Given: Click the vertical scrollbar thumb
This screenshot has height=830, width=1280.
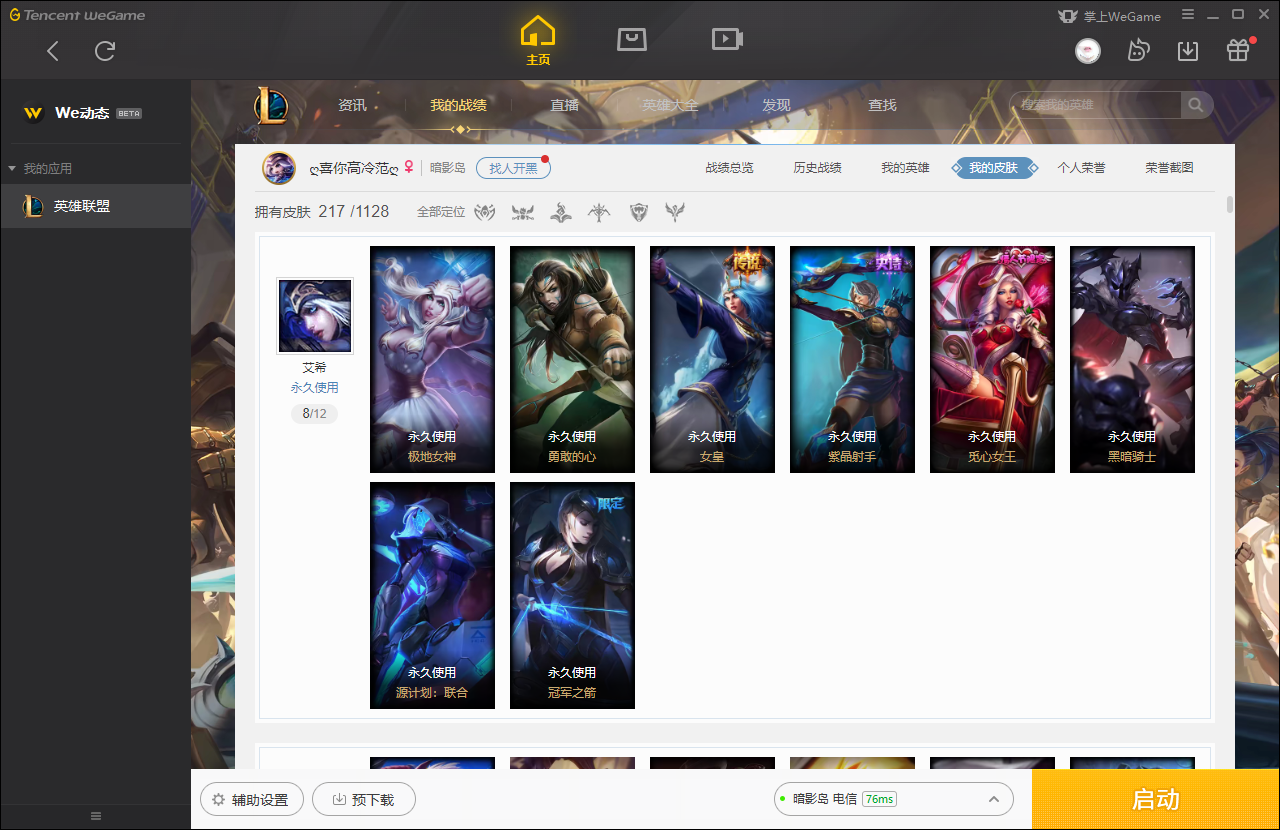Looking at the screenshot, I should click(1229, 205).
